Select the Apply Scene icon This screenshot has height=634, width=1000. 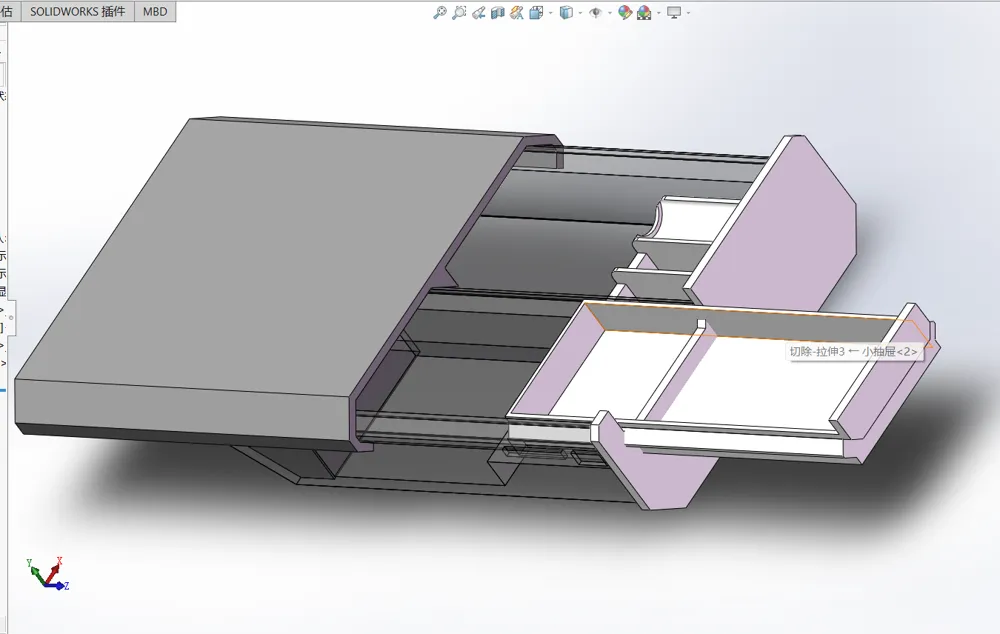pos(644,13)
